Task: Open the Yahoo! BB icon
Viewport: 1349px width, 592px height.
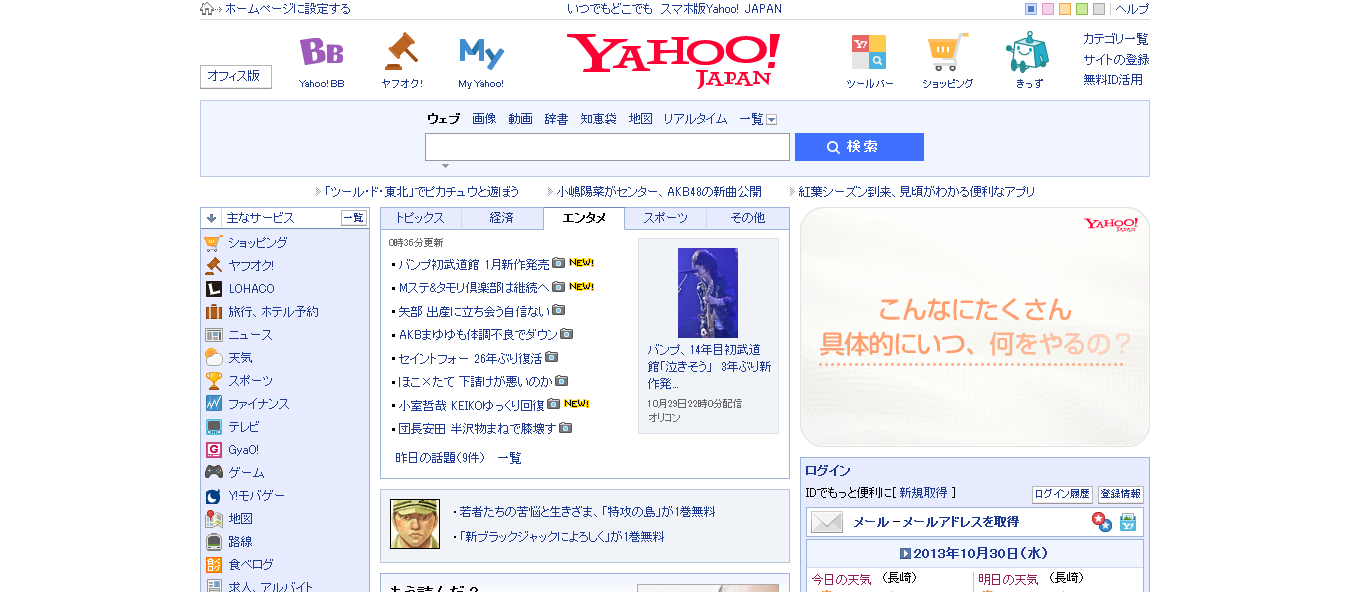Action: coord(321,52)
